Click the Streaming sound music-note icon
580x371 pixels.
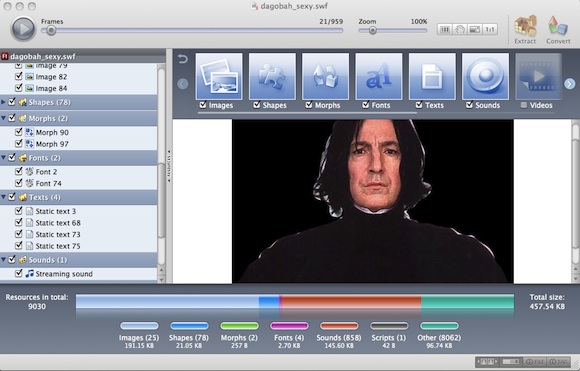(30, 274)
